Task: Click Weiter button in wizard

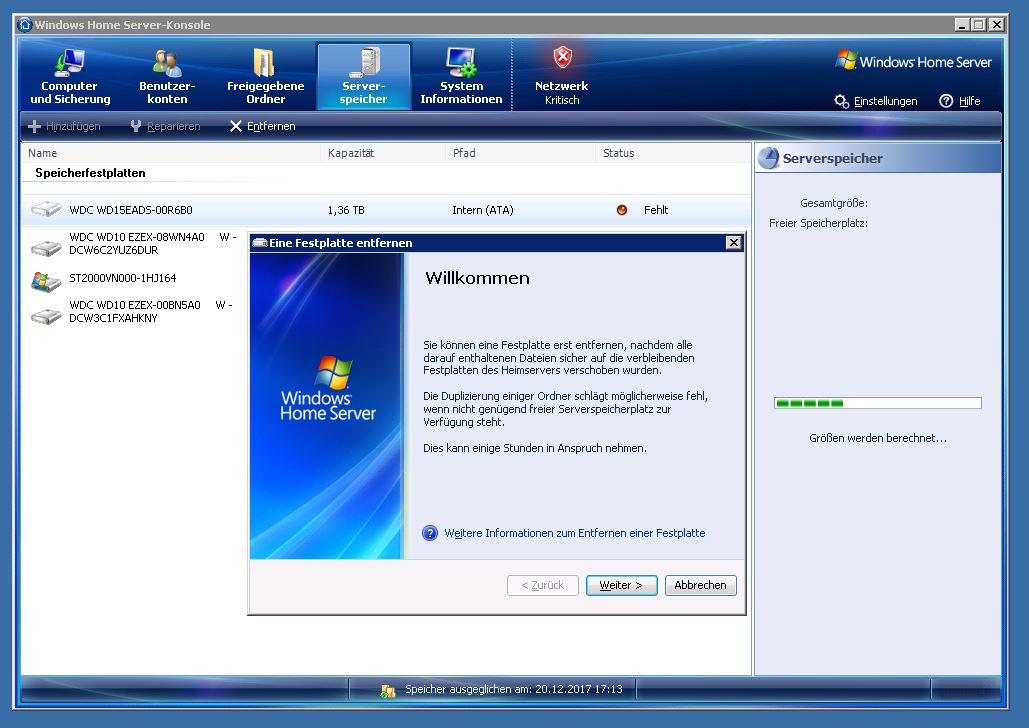Action: point(621,585)
